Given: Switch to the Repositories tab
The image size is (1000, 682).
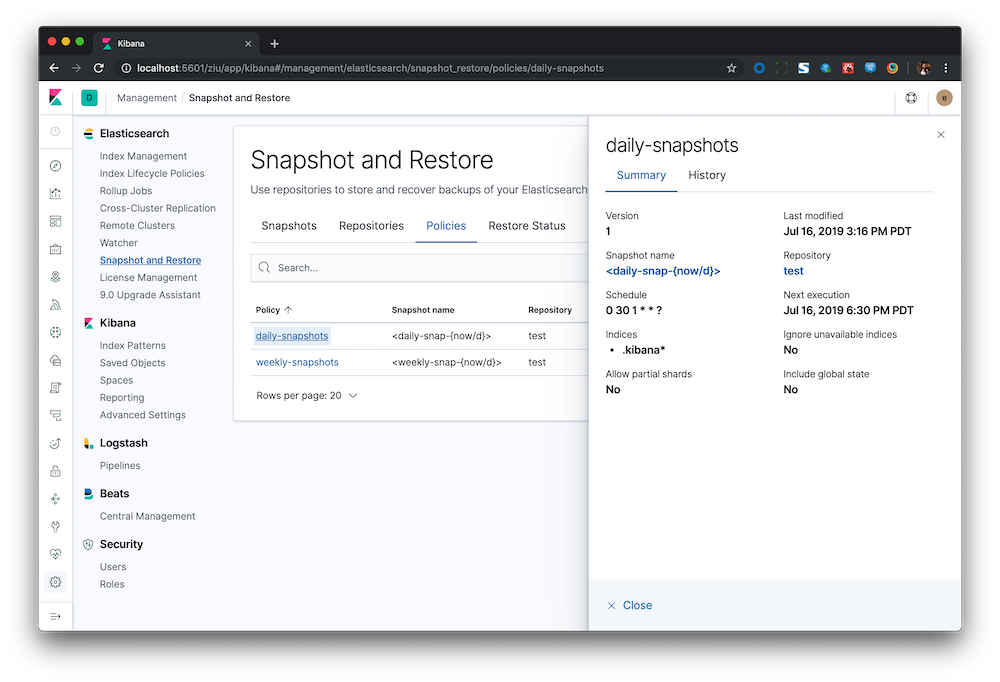Looking at the screenshot, I should 371,226.
